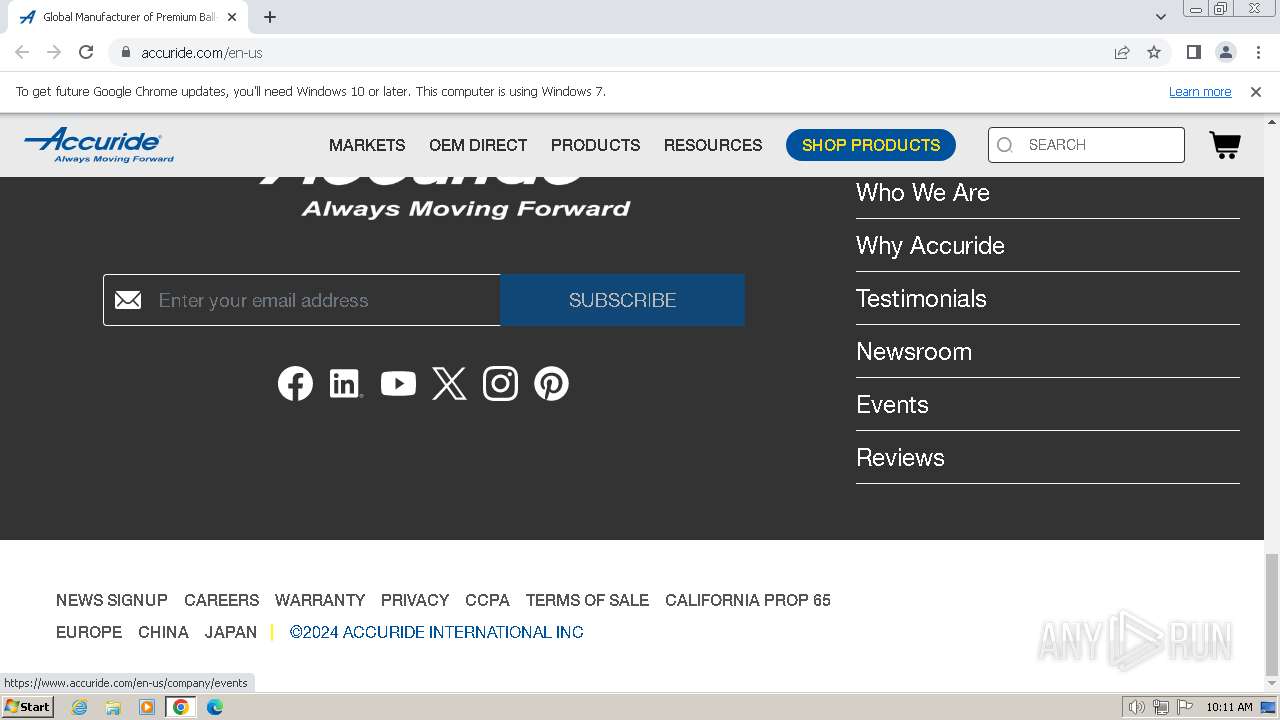Image resolution: width=1280 pixels, height=720 pixels.
Task: Click the PRIVACY footer link
Action: tap(415, 600)
